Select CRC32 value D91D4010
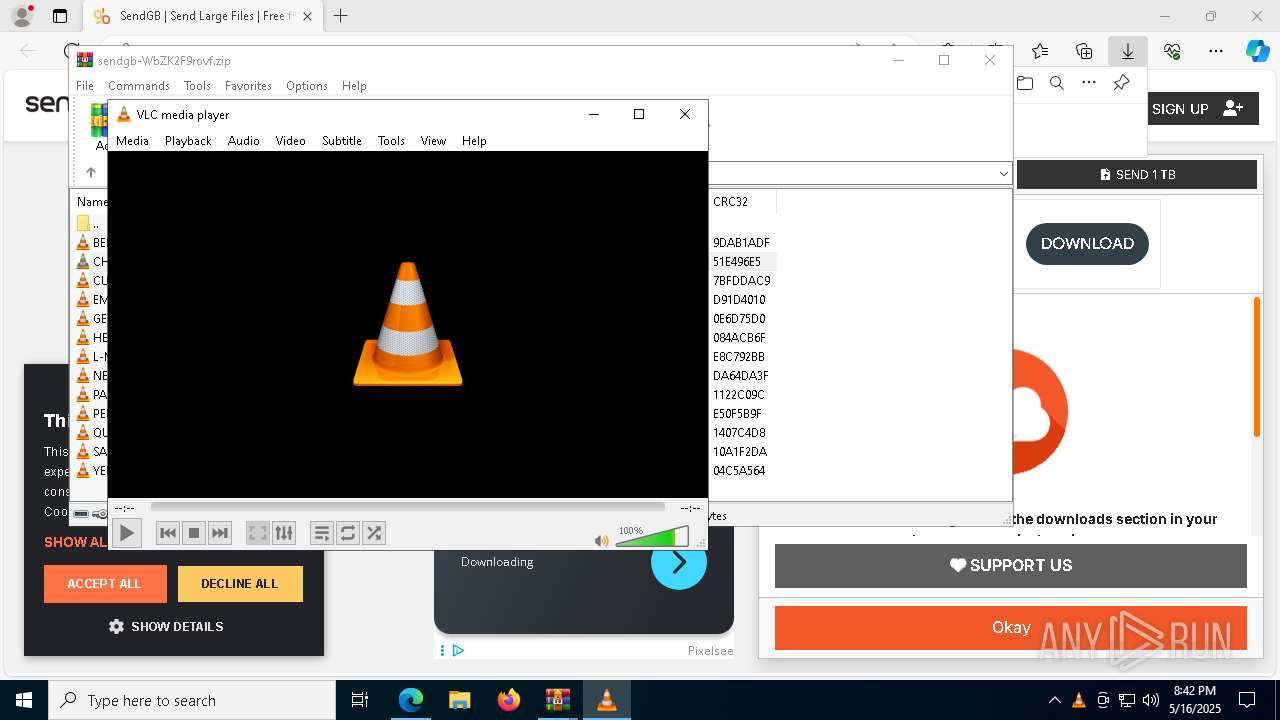 coord(739,300)
